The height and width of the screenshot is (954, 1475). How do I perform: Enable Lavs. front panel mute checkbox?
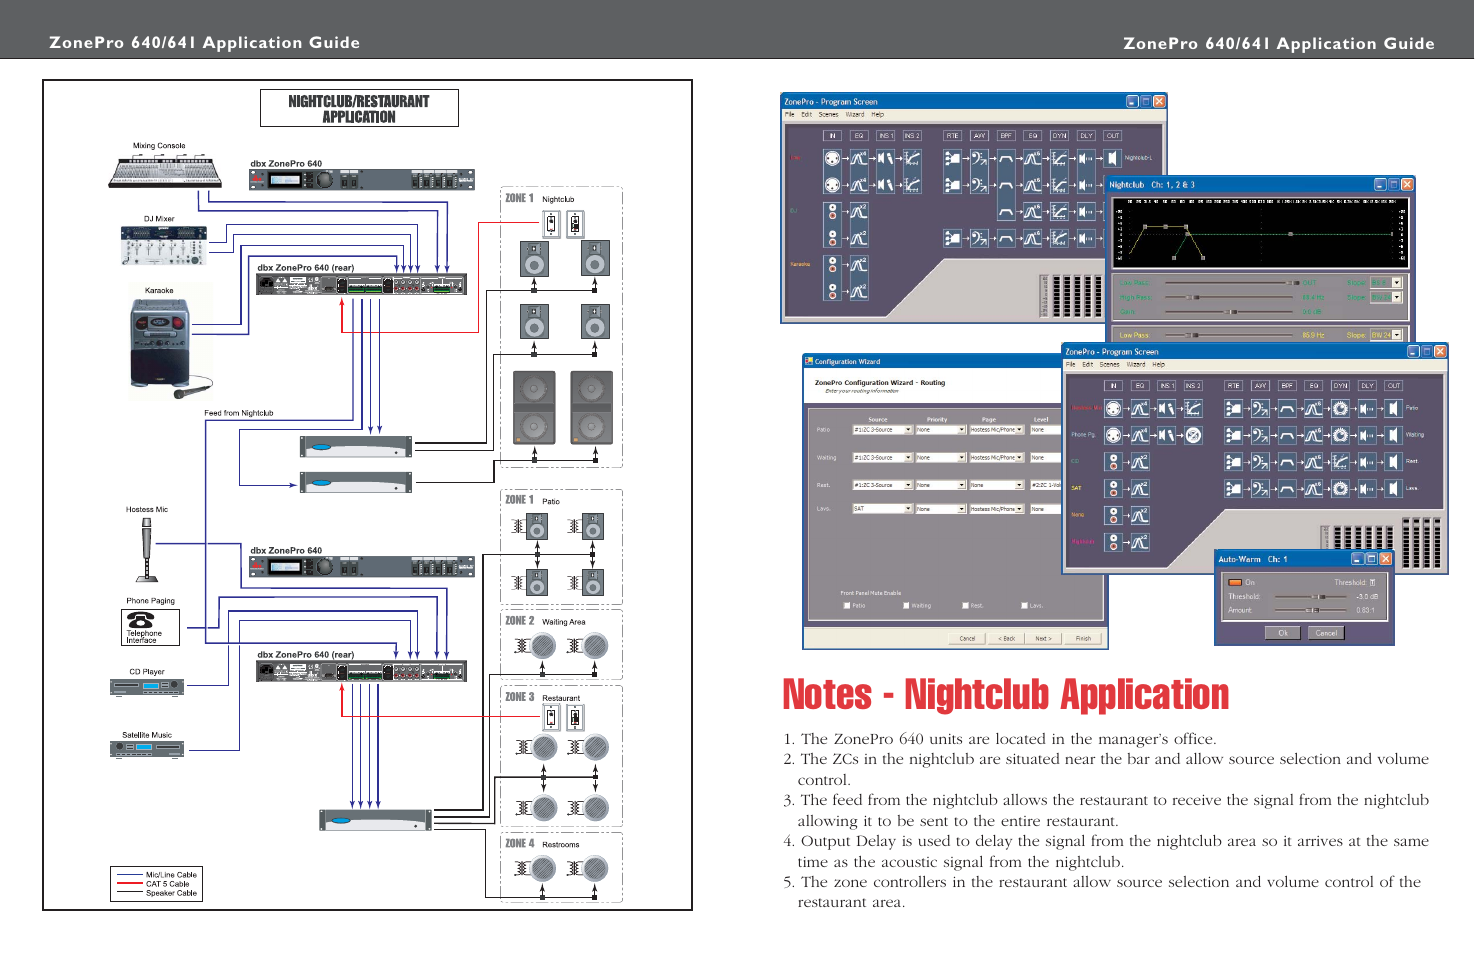click(x=1024, y=605)
